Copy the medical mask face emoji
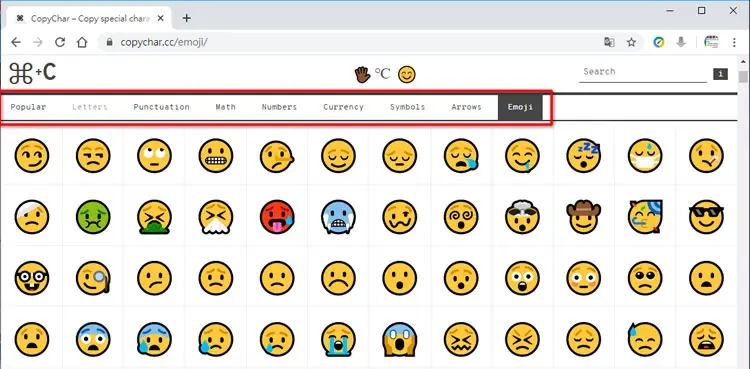750x369 pixels. pos(645,156)
